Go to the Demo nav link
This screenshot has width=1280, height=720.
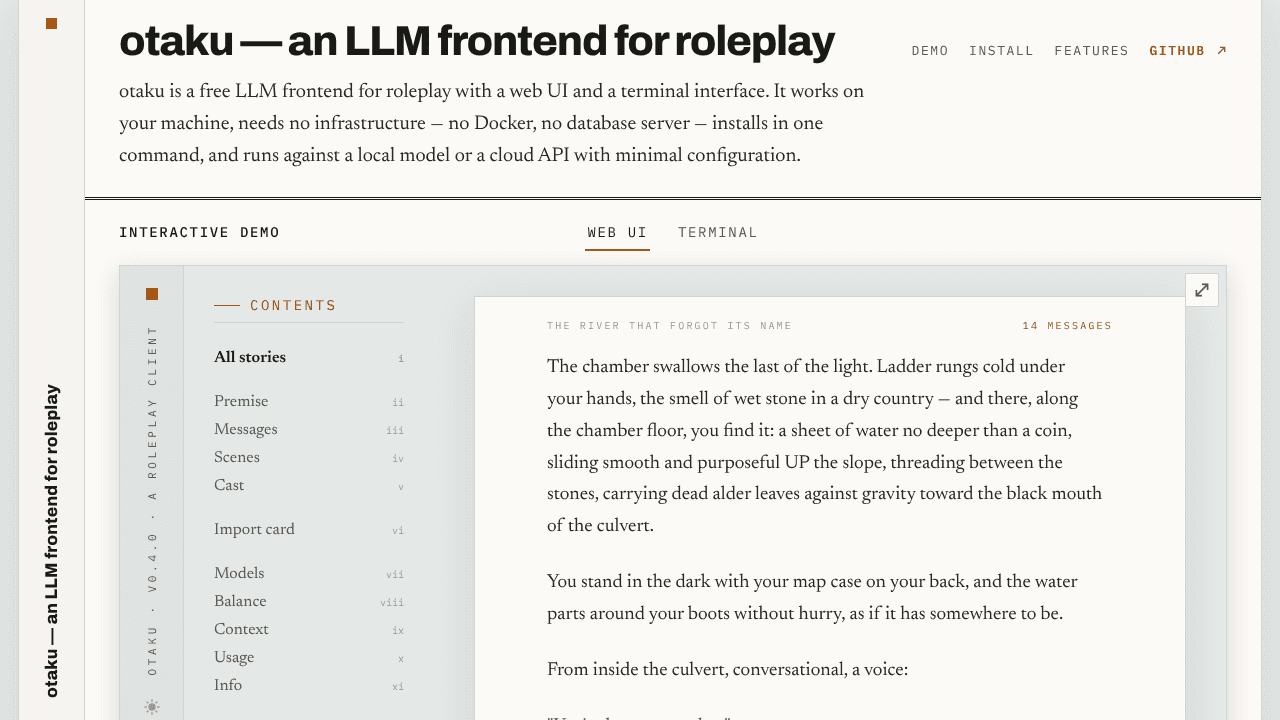pos(930,51)
